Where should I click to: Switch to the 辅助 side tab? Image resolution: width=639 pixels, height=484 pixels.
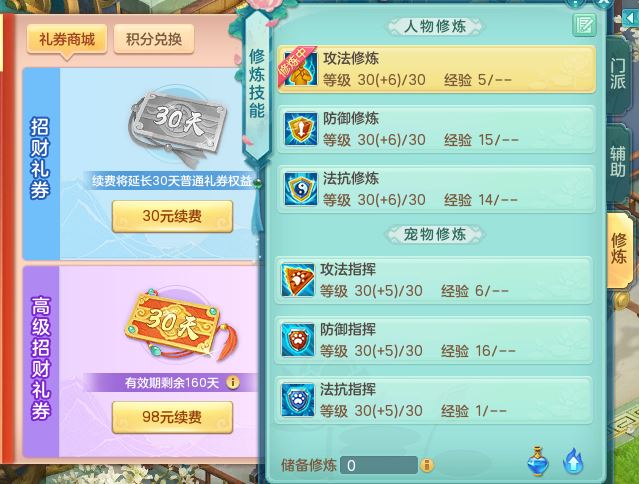point(618,162)
